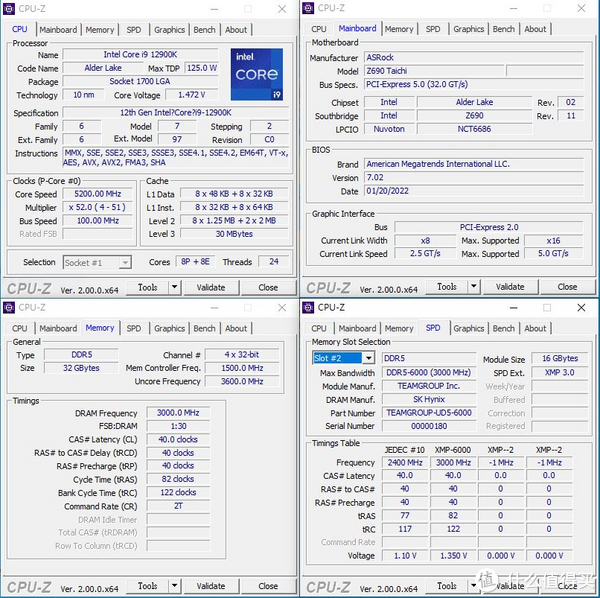Click the Part Number field TEAMGROUP-UD5-6000
Viewport: 600px width, 598px height.
tap(429, 413)
